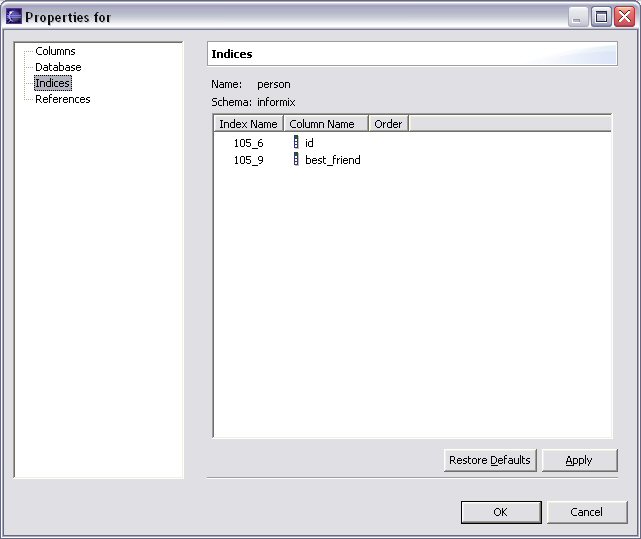Sort by the Index Name column header

click(x=248, y=124)
